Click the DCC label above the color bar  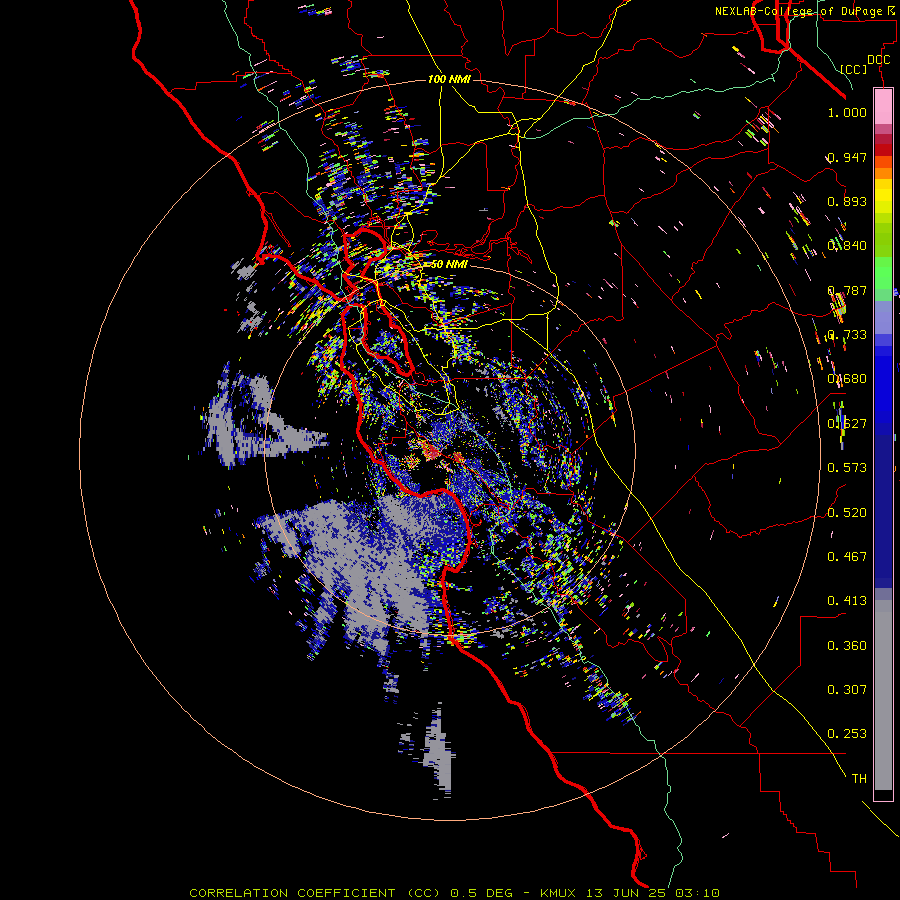(x=878, y=60)
